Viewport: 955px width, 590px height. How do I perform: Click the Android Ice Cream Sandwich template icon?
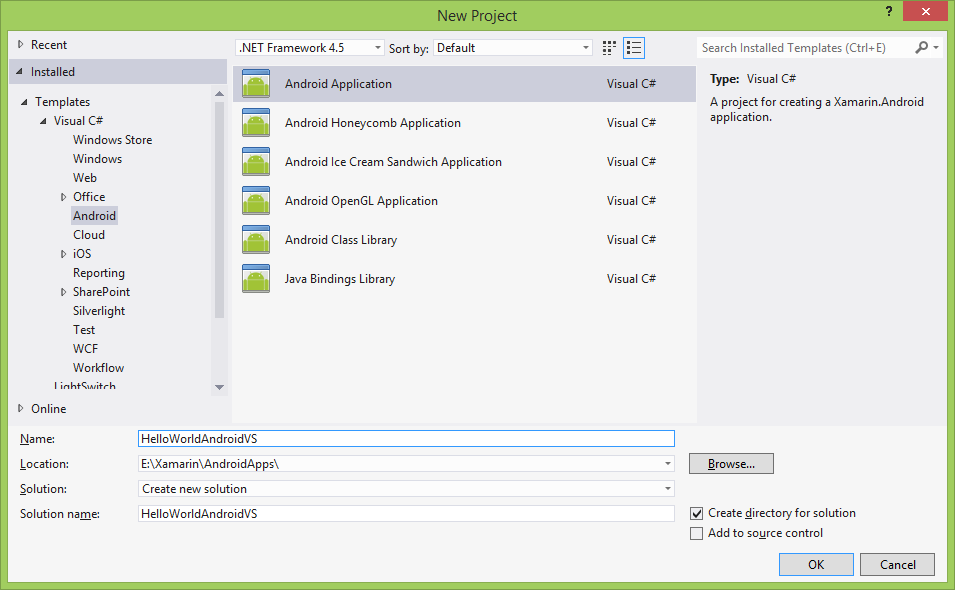(256, 162)
